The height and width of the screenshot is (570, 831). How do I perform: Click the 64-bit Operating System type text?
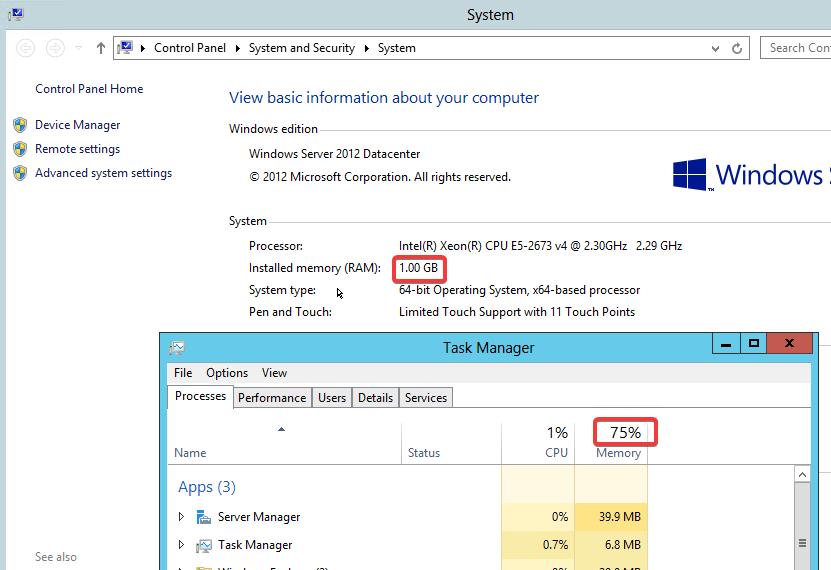point(519,290)
